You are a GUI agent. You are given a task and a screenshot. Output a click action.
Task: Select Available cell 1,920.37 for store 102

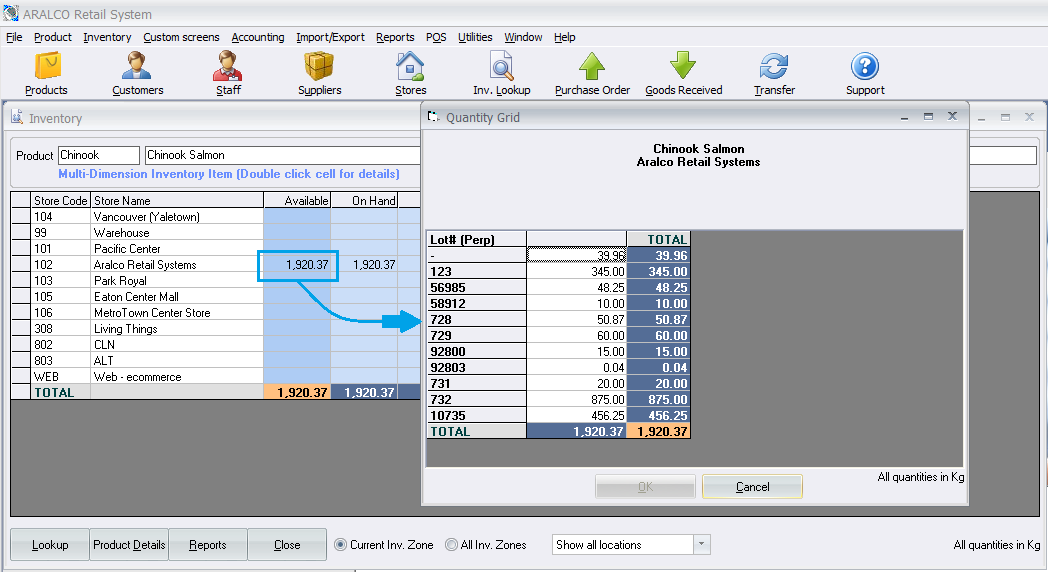point(298,265)
